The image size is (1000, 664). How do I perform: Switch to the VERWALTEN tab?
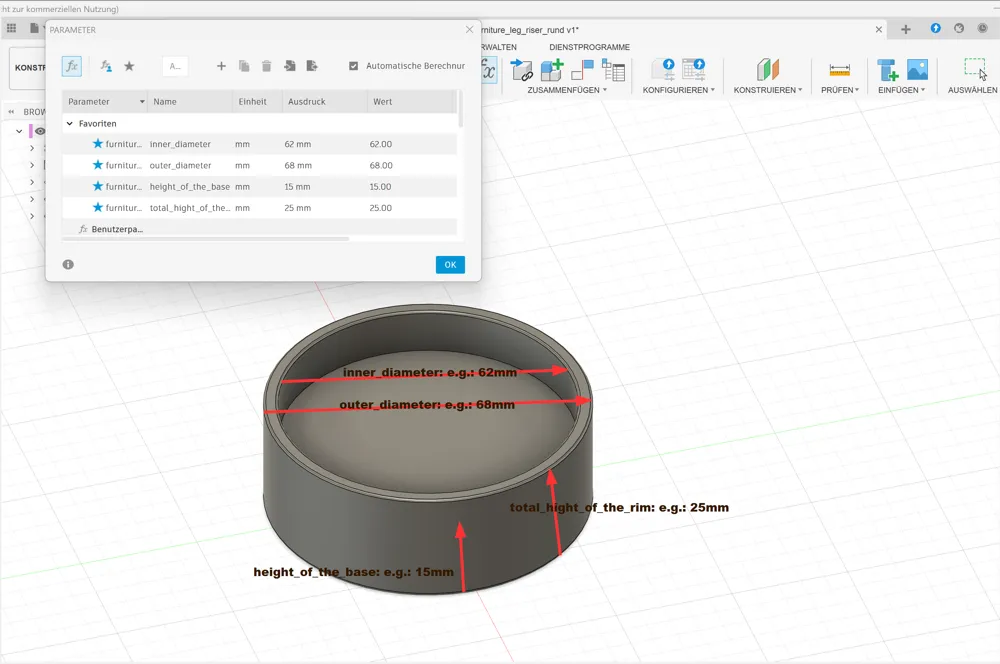[x=499, y=47]
